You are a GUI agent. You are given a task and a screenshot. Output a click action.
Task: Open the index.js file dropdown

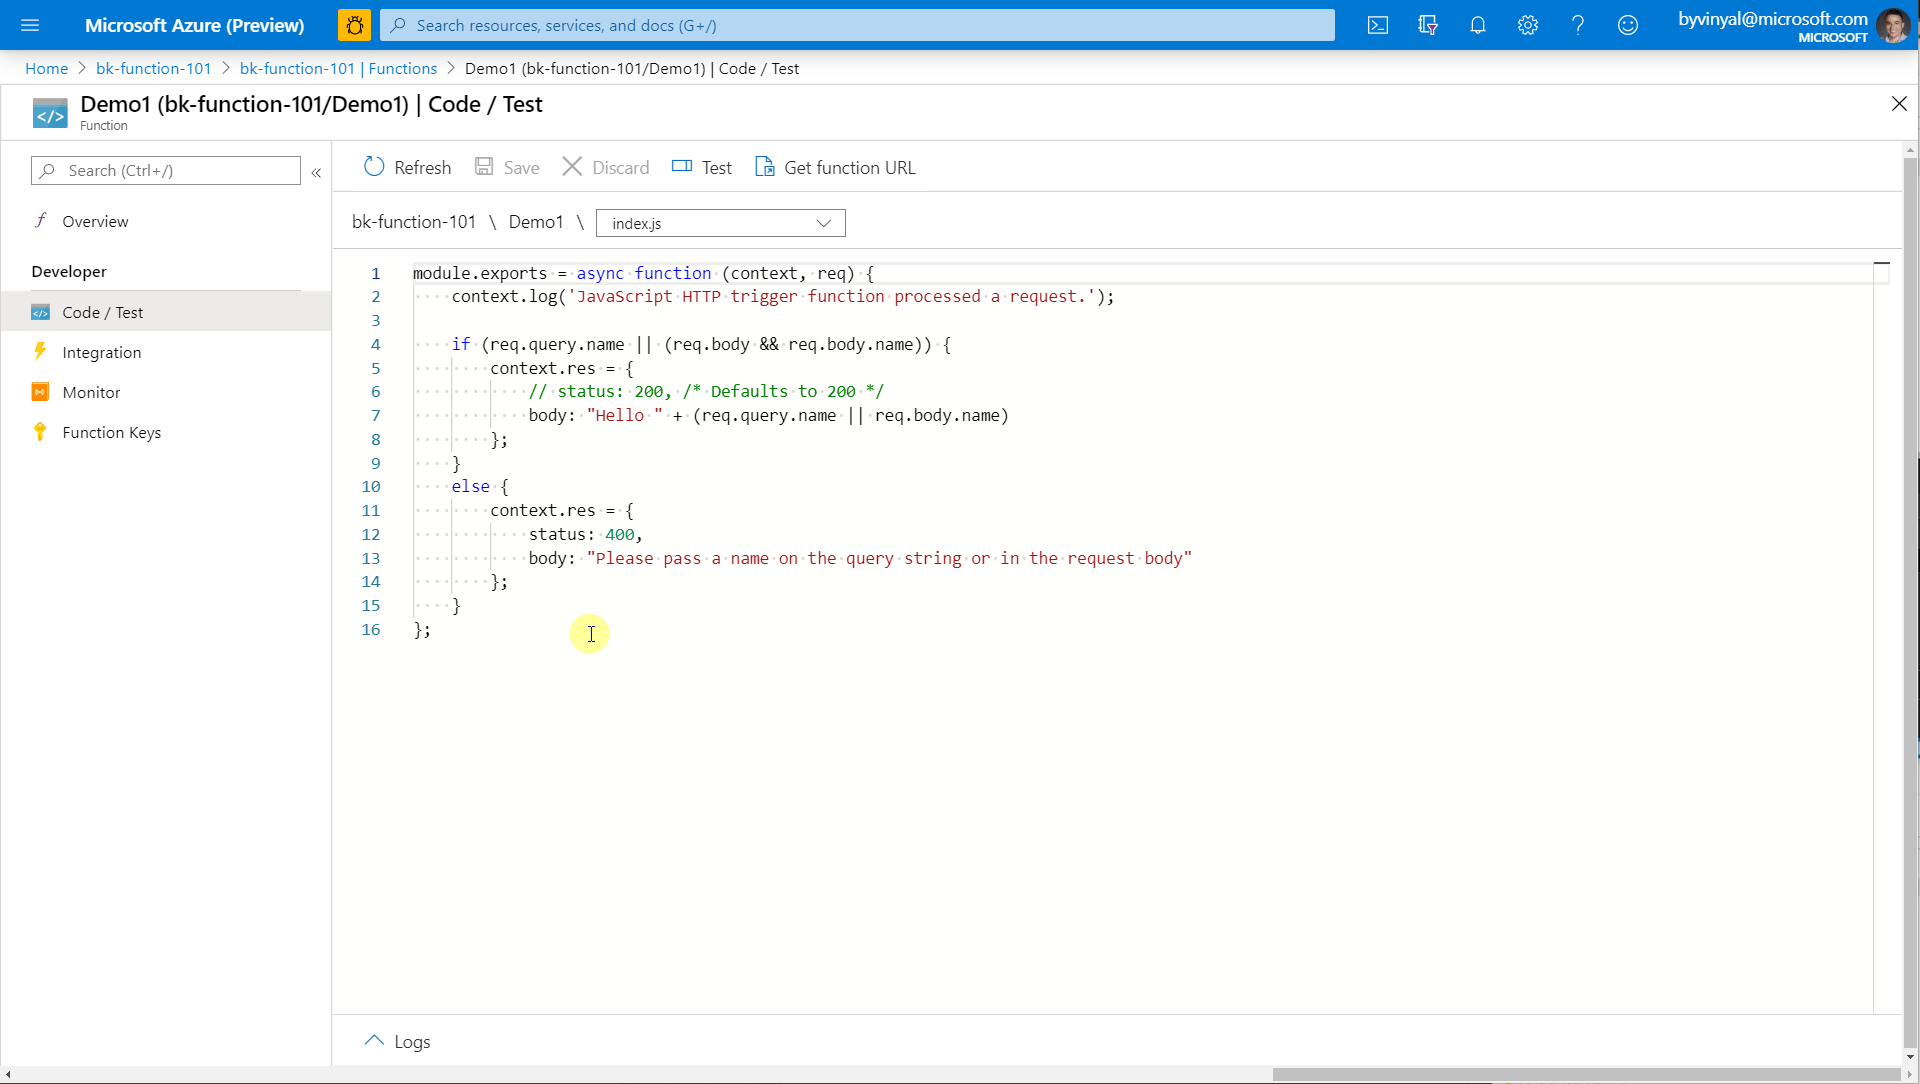[x=720, y=222]
